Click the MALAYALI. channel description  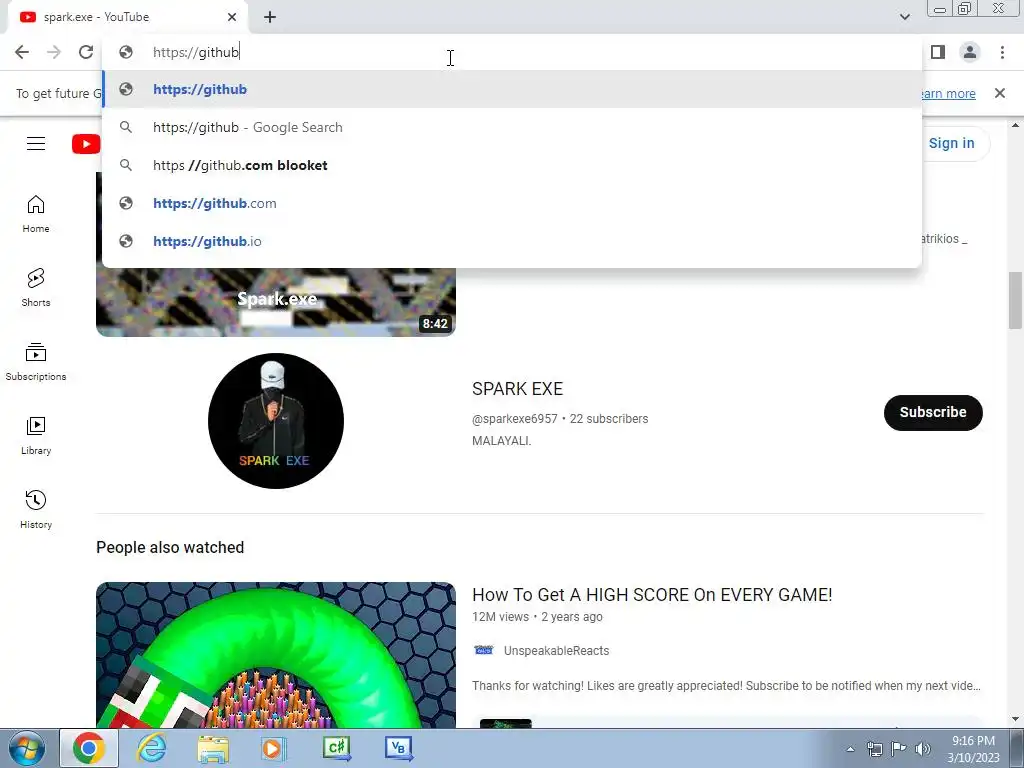(x=502, y=441)
